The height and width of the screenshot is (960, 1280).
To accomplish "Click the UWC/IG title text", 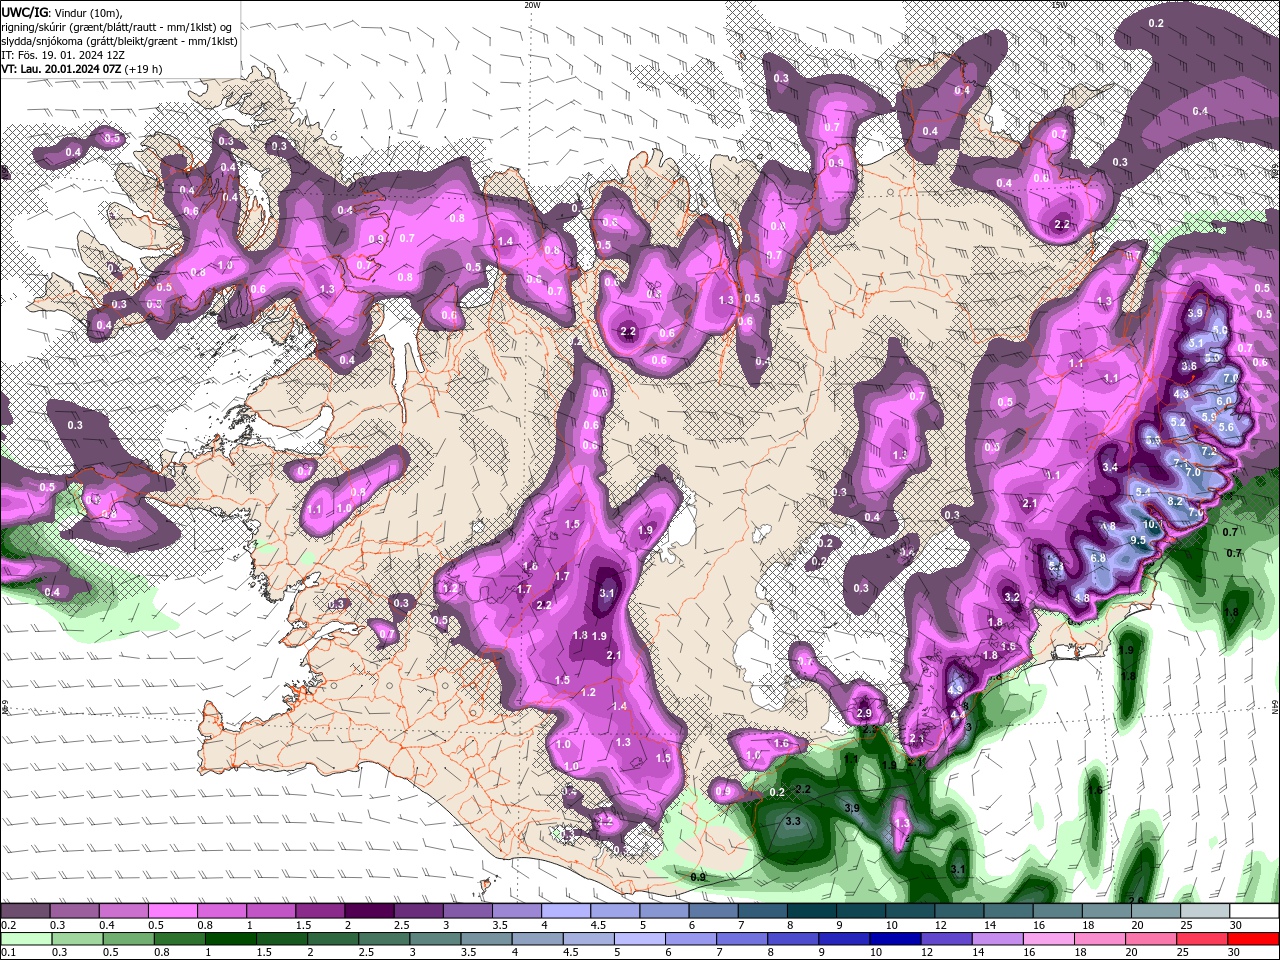I will click(x=27, y=12).
